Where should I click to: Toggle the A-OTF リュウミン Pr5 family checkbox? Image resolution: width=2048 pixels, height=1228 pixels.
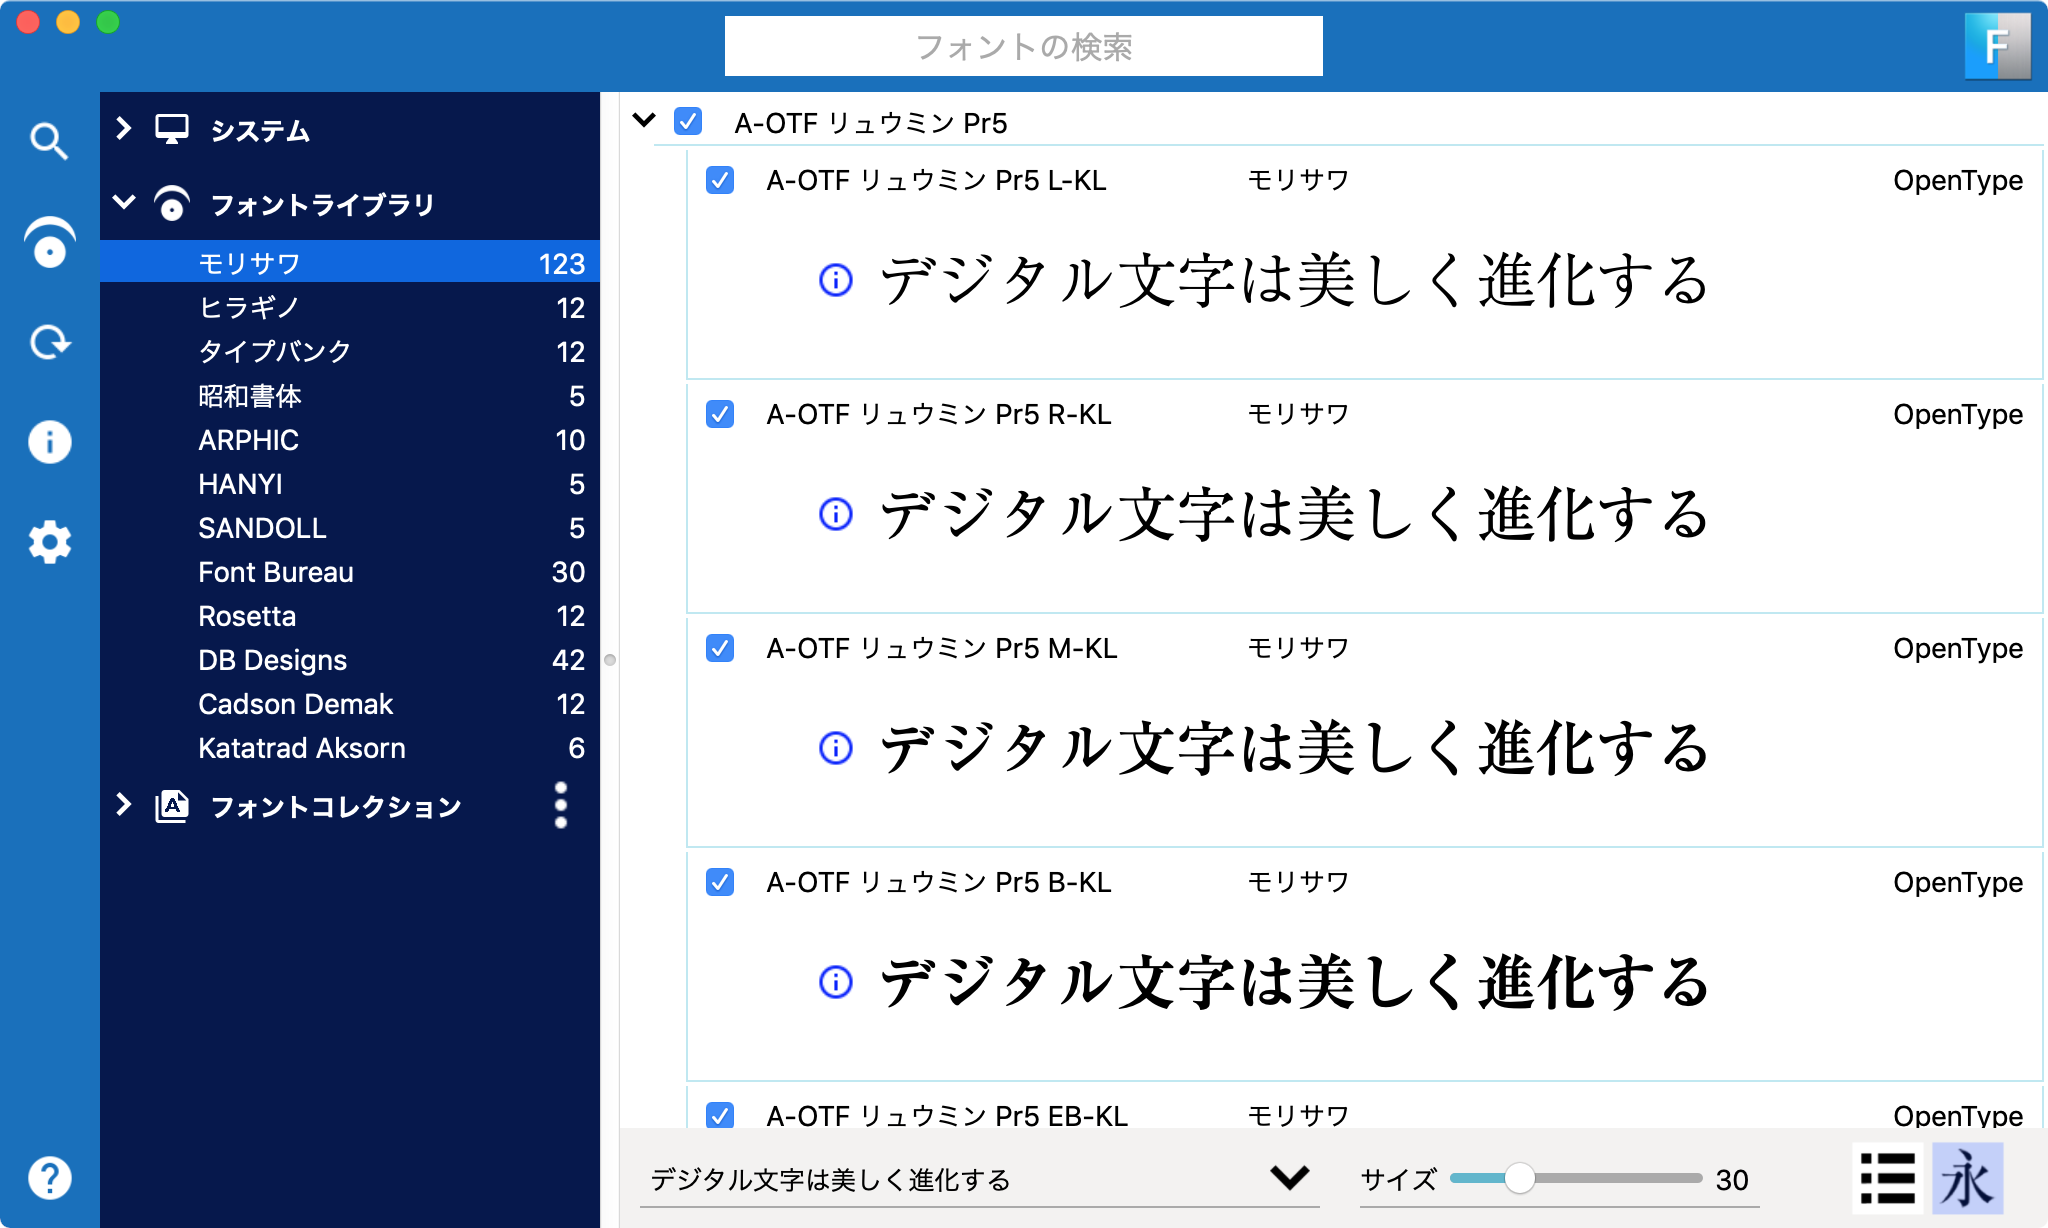click(688, 122)
